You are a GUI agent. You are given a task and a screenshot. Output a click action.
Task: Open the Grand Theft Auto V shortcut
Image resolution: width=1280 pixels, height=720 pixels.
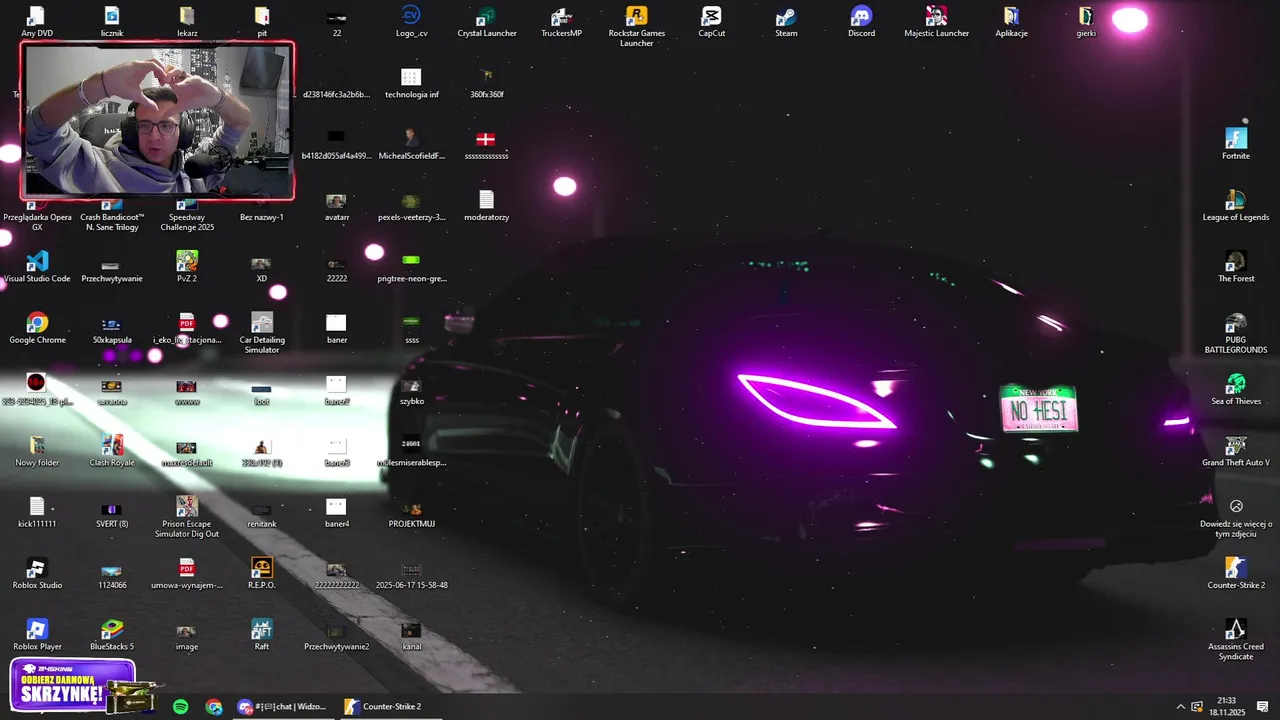pyautogui.click(x=1236, y=451)
